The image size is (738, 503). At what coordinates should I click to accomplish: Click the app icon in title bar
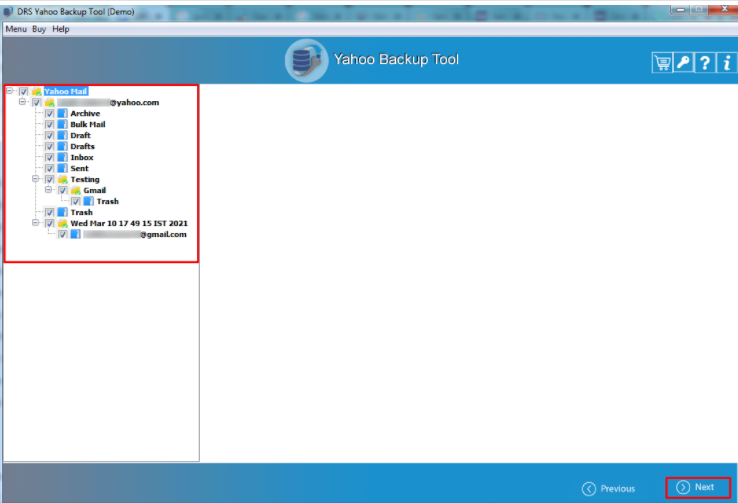8,11
